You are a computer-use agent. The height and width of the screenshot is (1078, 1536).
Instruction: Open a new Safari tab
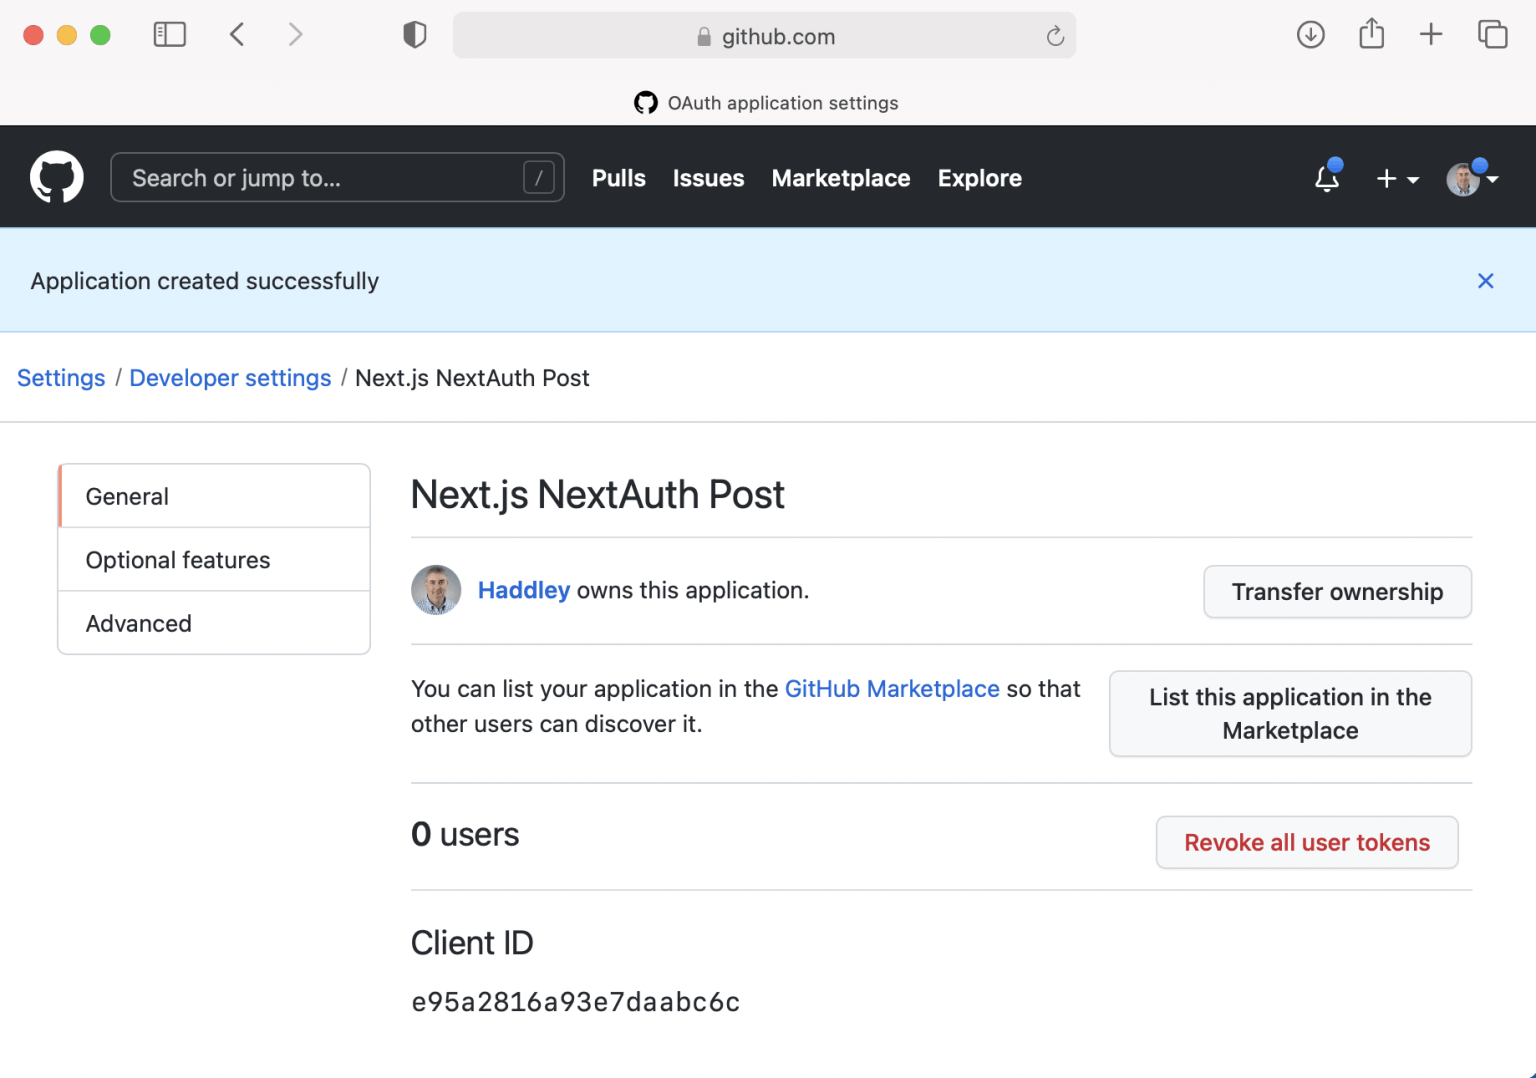(x=1431, y=35)
